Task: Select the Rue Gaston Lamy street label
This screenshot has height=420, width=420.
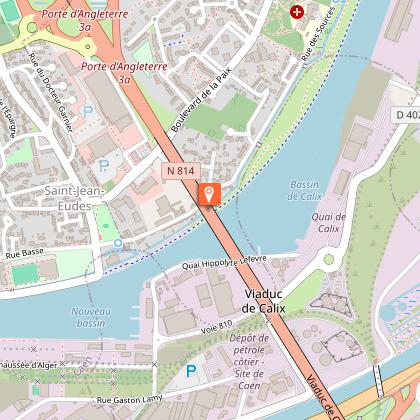Action: (130, 399)
